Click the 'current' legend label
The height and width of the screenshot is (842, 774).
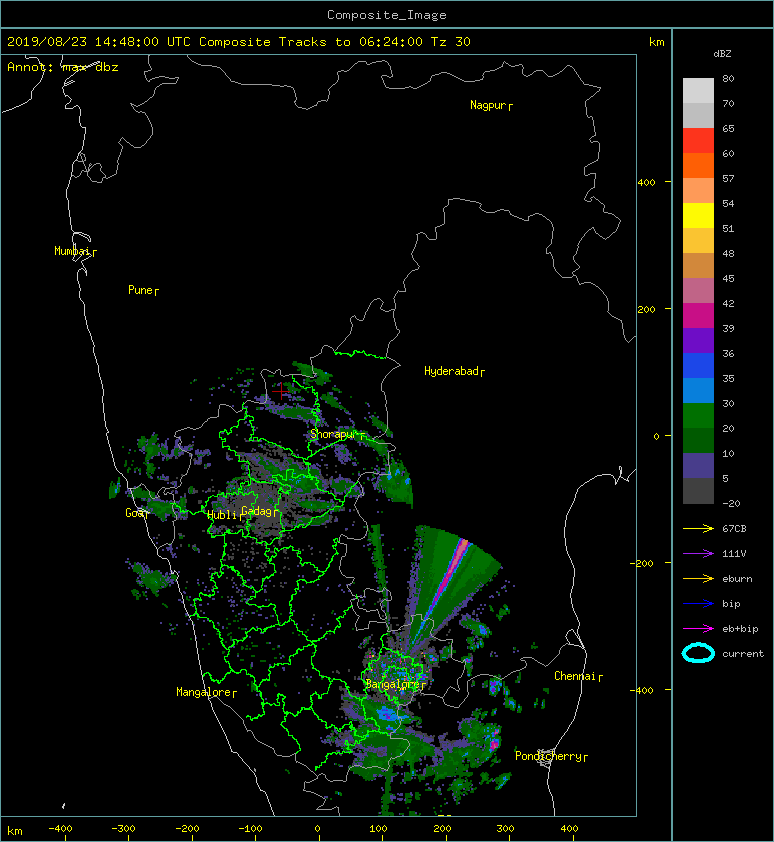pos(743,654)
